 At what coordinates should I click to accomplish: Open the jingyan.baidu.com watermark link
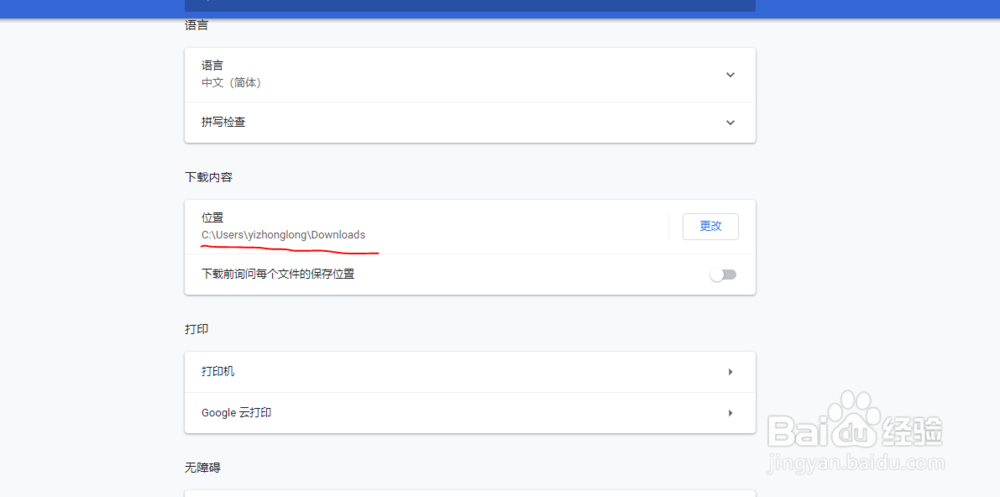pos(855,465)
